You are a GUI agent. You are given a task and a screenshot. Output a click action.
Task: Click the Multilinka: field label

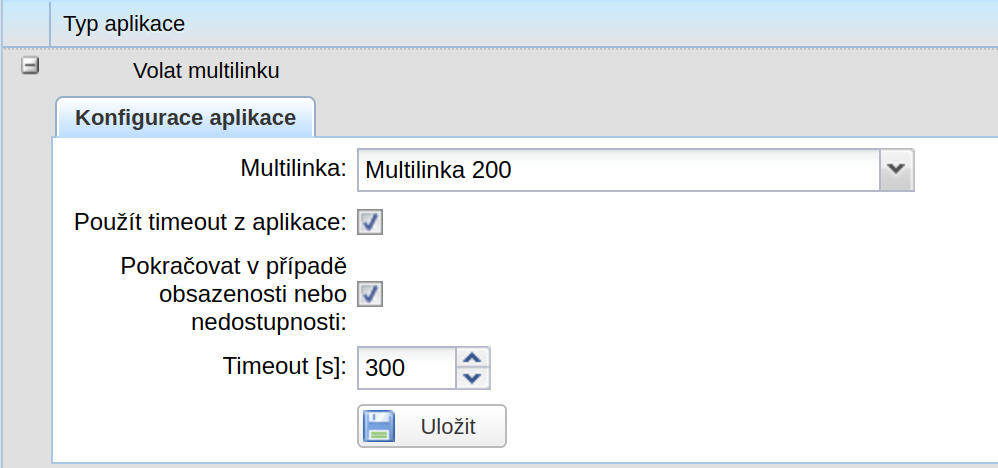(x=293, y=168)
